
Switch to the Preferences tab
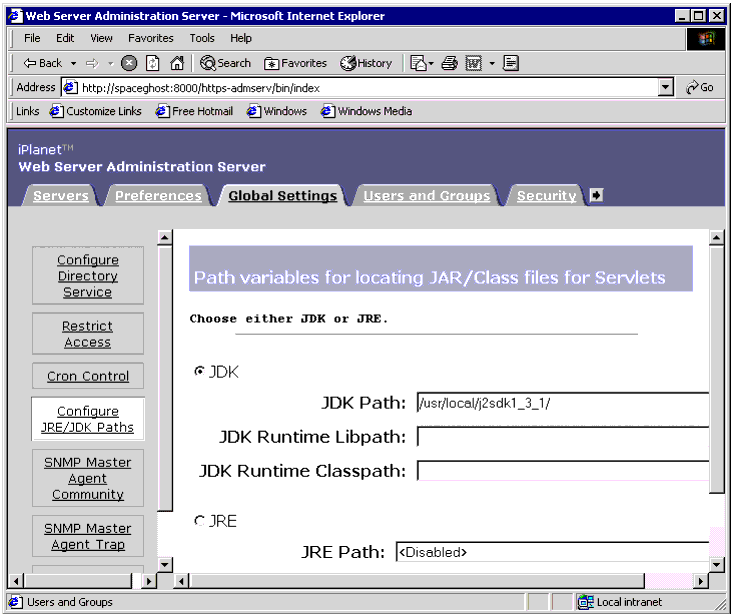158,195
